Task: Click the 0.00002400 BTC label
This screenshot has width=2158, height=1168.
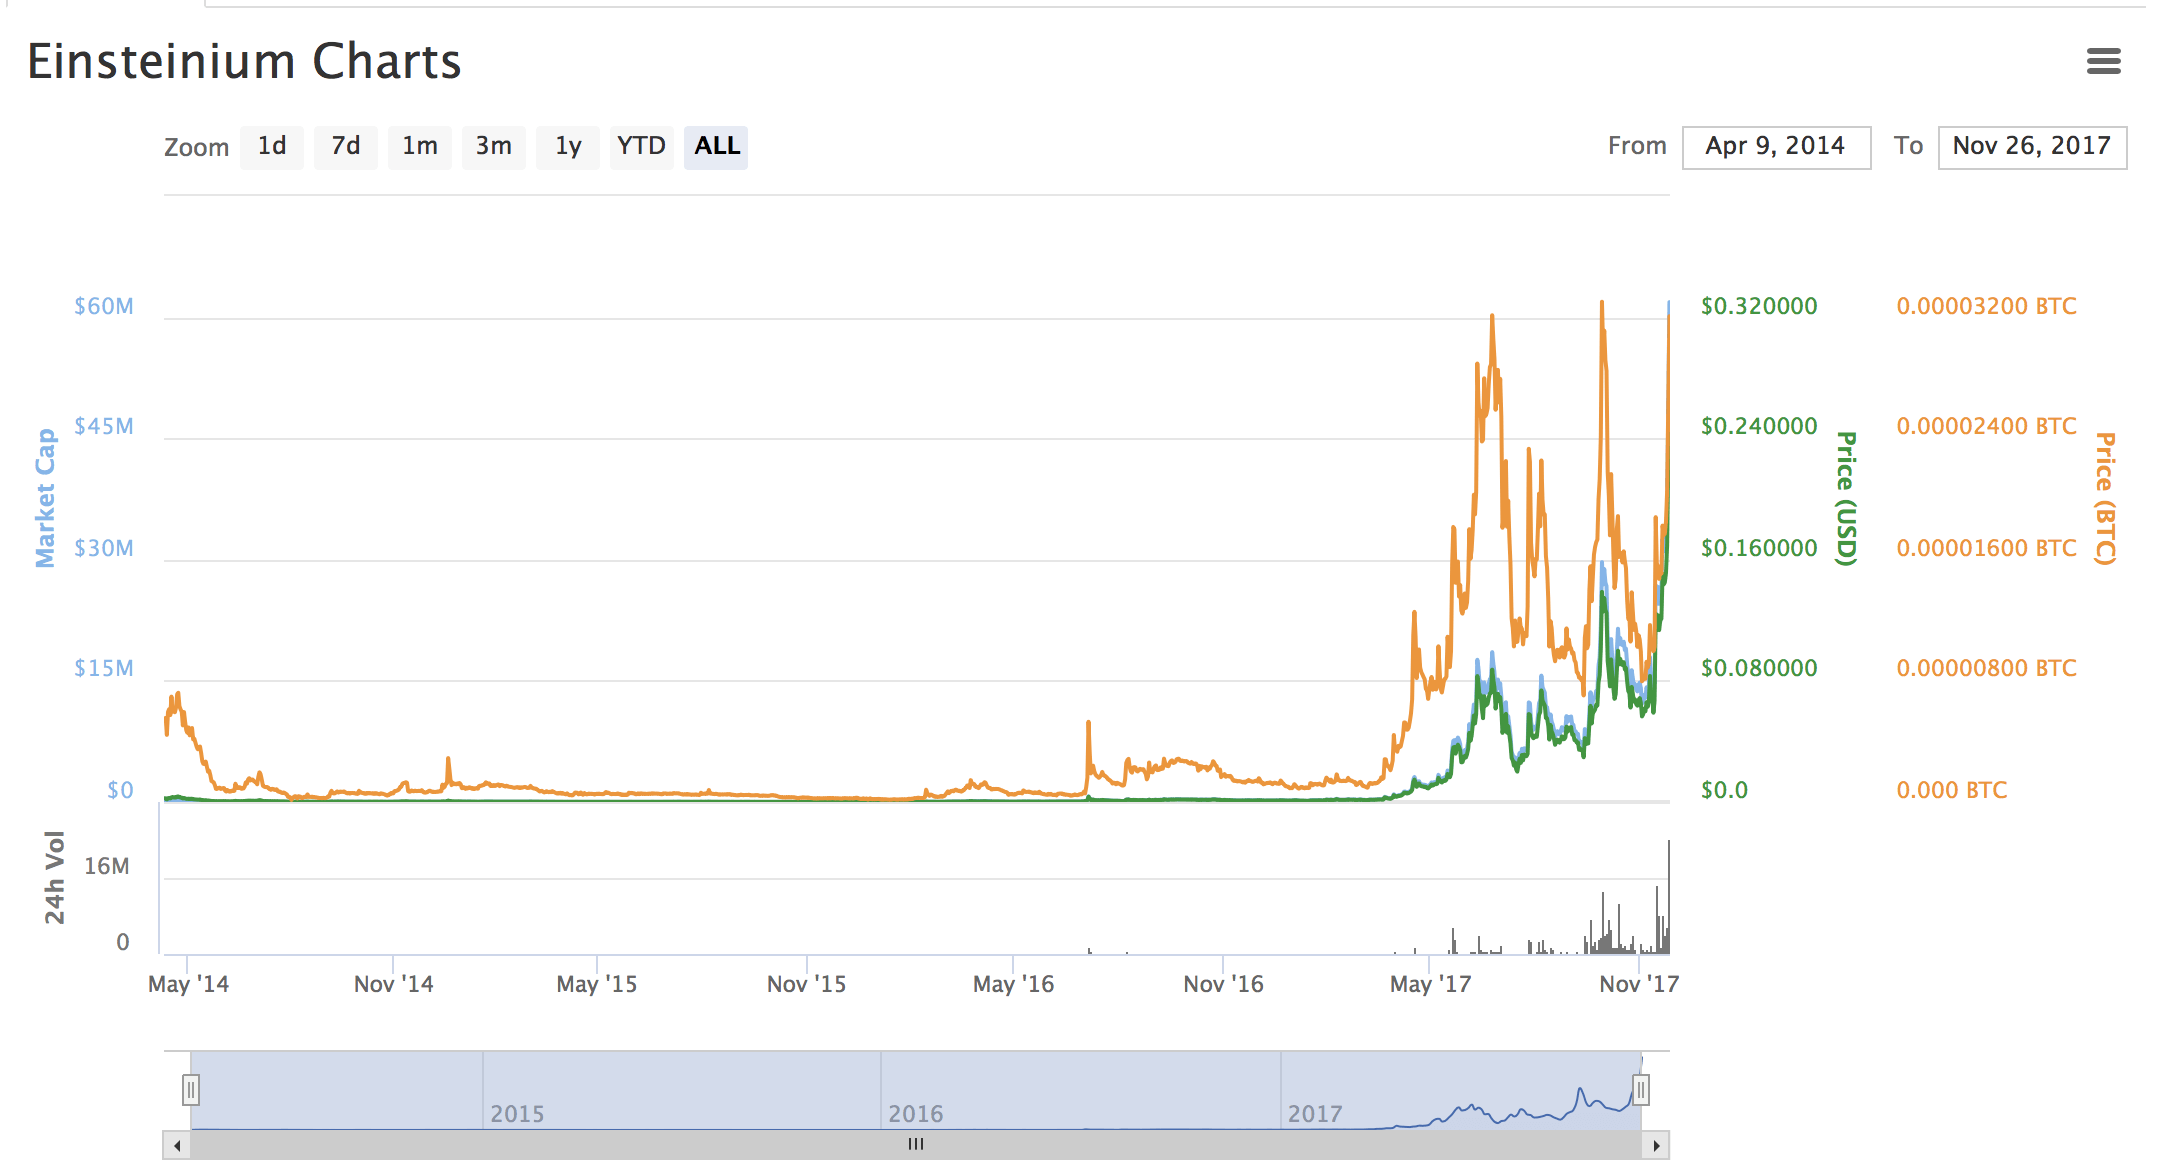Action: [x=1986, y=427]
